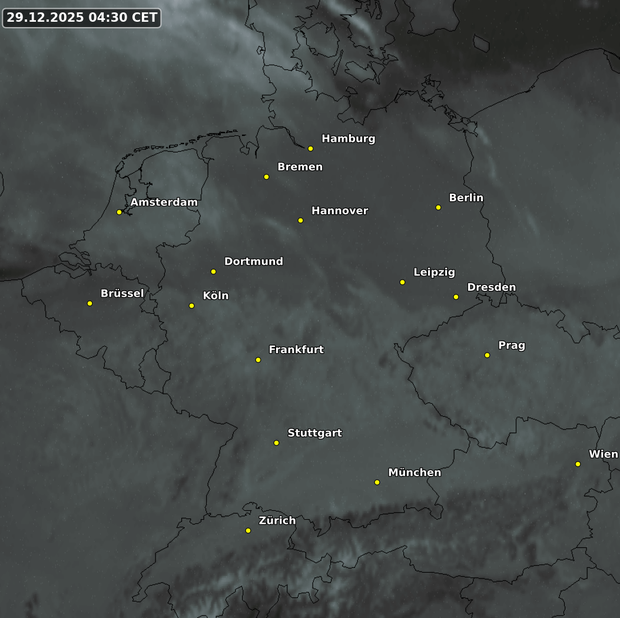620x618 pixels.
Task: Click the Hannover city name label
Action: [x=339, y=211]
